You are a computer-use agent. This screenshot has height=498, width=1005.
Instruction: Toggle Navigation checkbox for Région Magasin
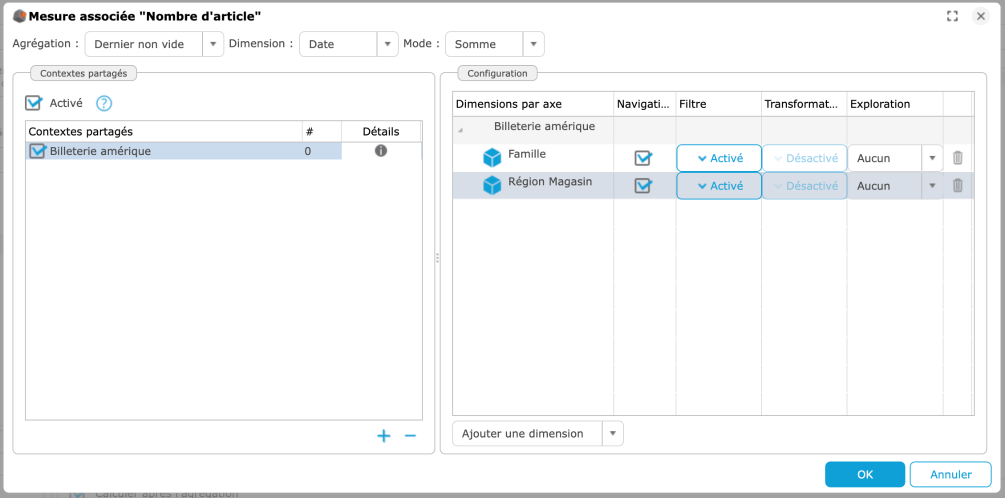tap(643, 186)
